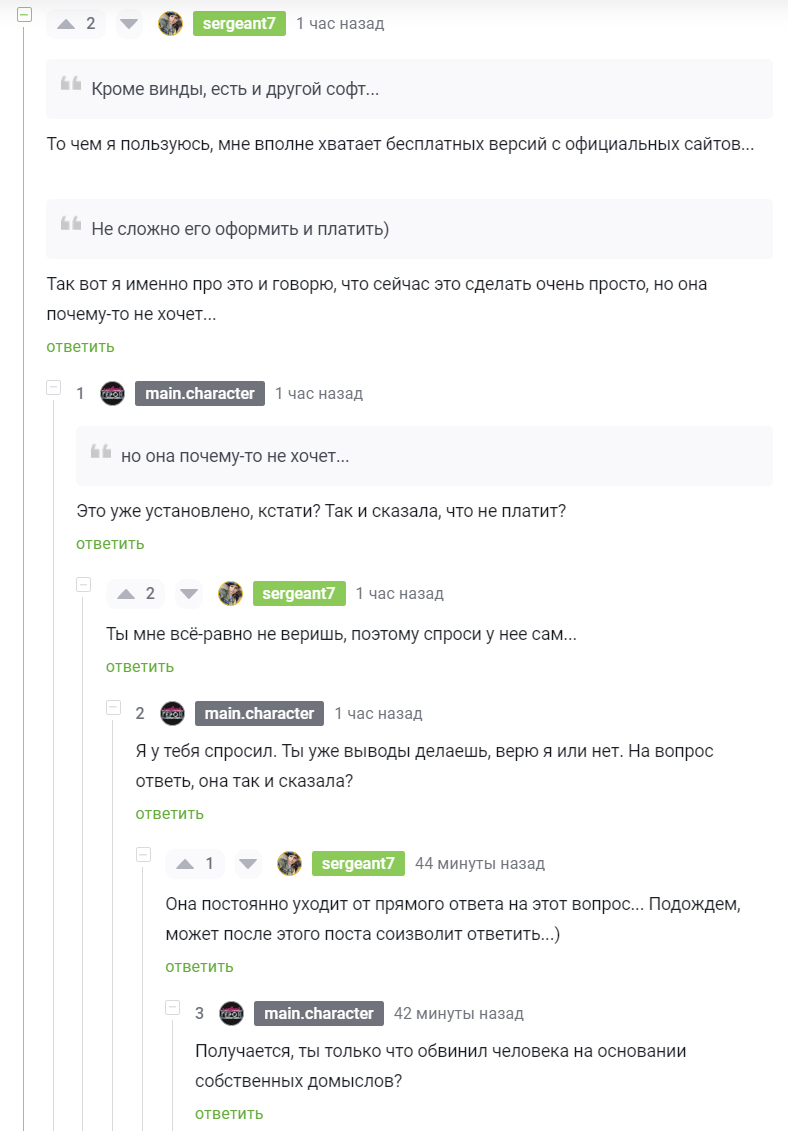Upvote sergeant7's 'Ты мне всё-равно не веришь' comment
The height and width of the screenshot is (1131, 788).
coord(126,594)
